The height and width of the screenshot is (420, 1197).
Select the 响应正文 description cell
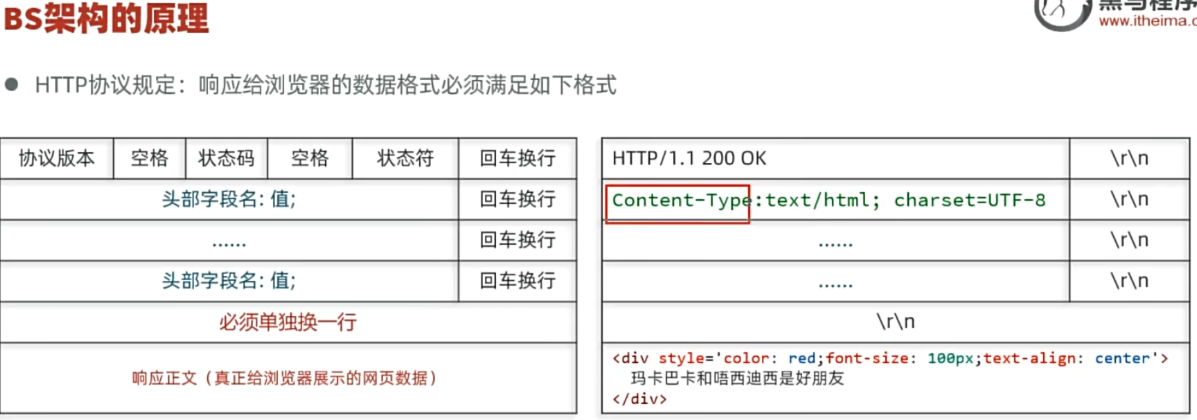click(289, 378)
